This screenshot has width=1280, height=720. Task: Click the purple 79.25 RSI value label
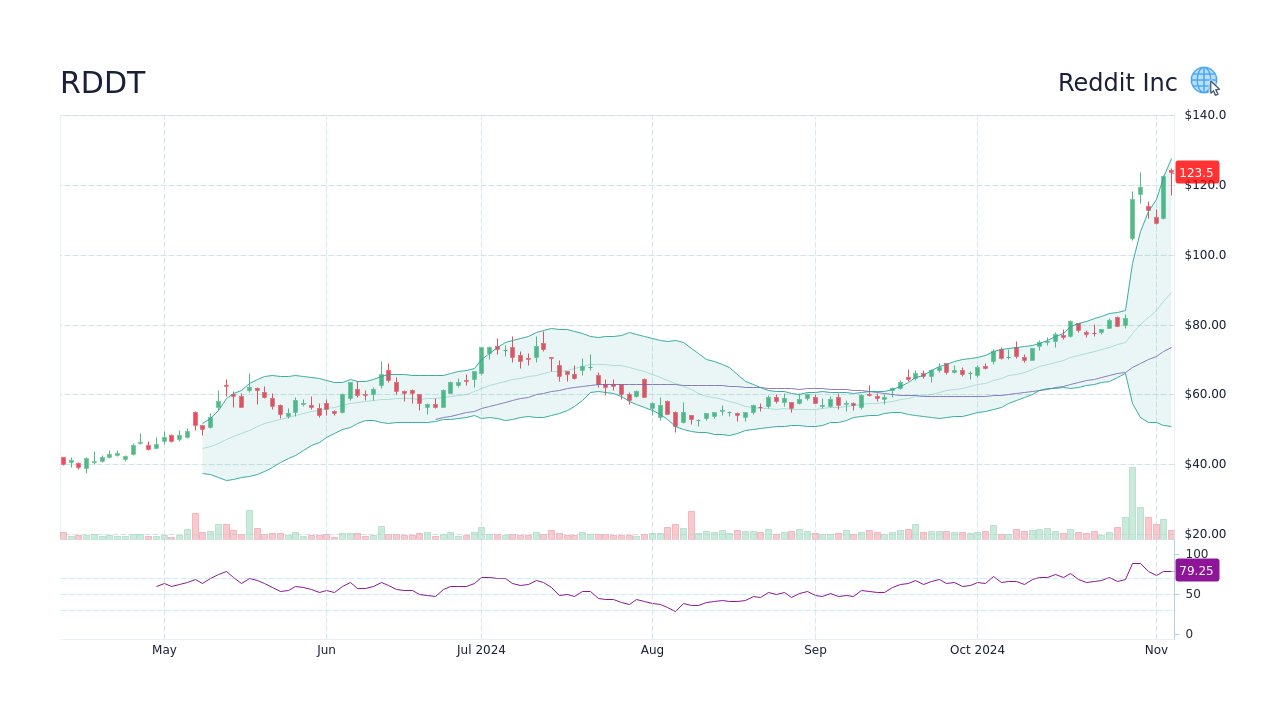[x=1196, y=571]
